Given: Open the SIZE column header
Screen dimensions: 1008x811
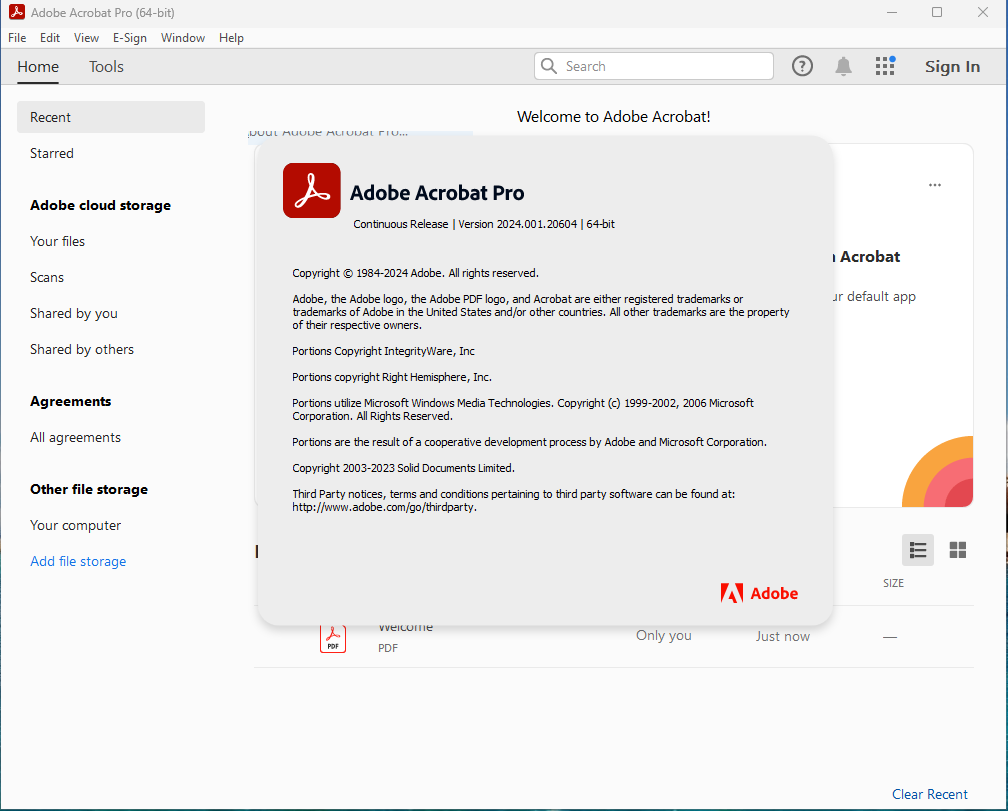Looking at the screenshot, I should [x=893, y=583].
